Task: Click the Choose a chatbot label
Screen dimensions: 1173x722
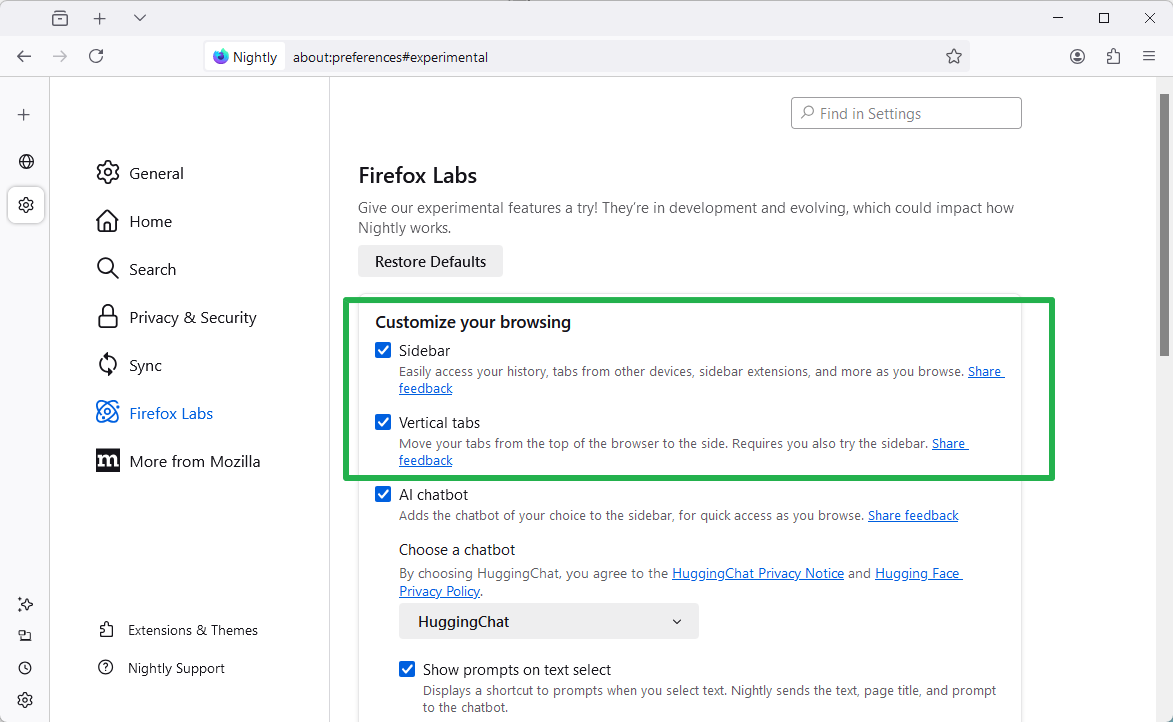Action: pyautogui.click(x=456, y=549)
